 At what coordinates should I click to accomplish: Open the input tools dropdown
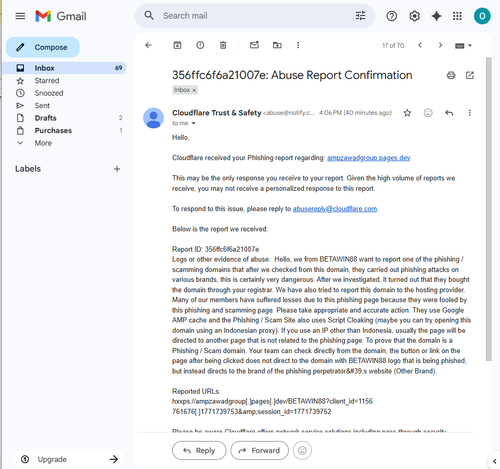pyautogui.click(x=463, y=46)
